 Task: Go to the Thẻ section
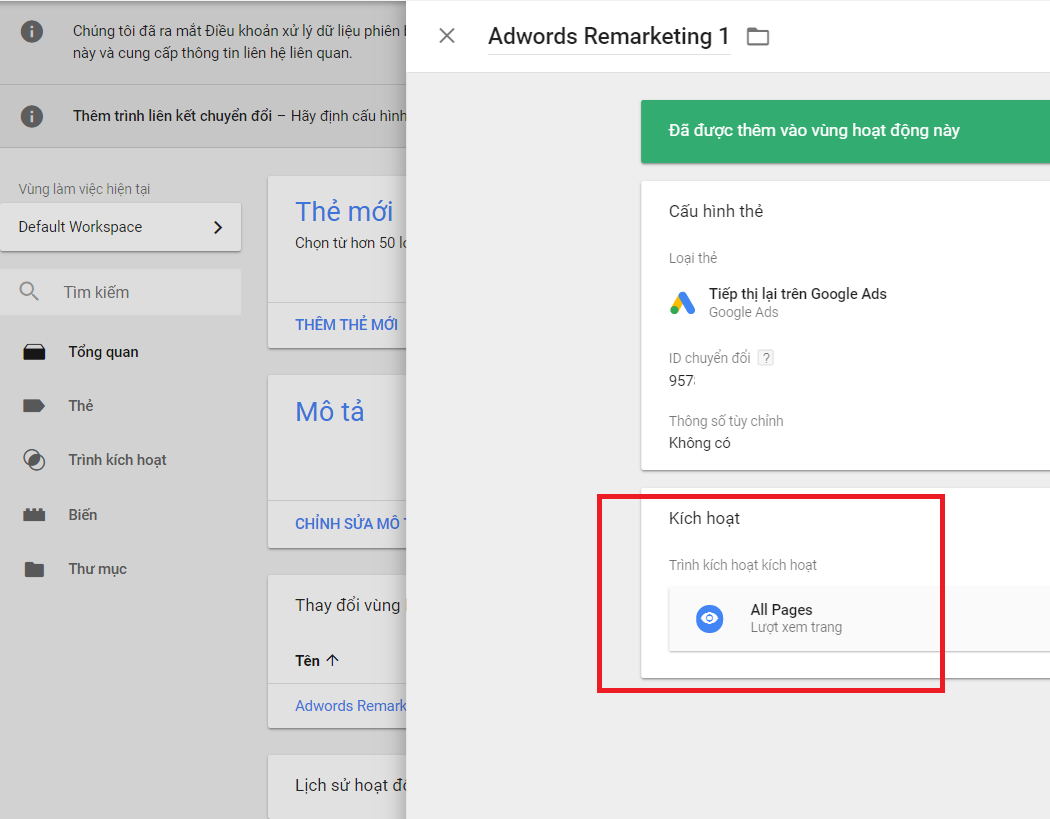point(80,406)
